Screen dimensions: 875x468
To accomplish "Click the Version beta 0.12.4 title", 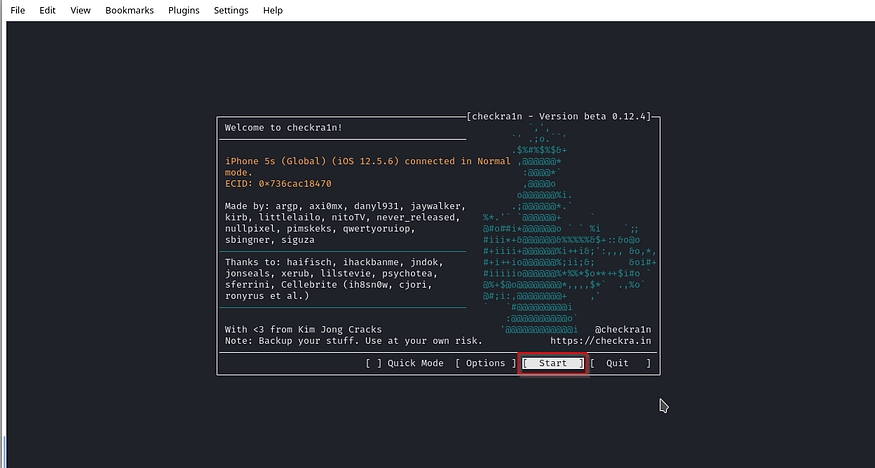I will coord(558,117).
